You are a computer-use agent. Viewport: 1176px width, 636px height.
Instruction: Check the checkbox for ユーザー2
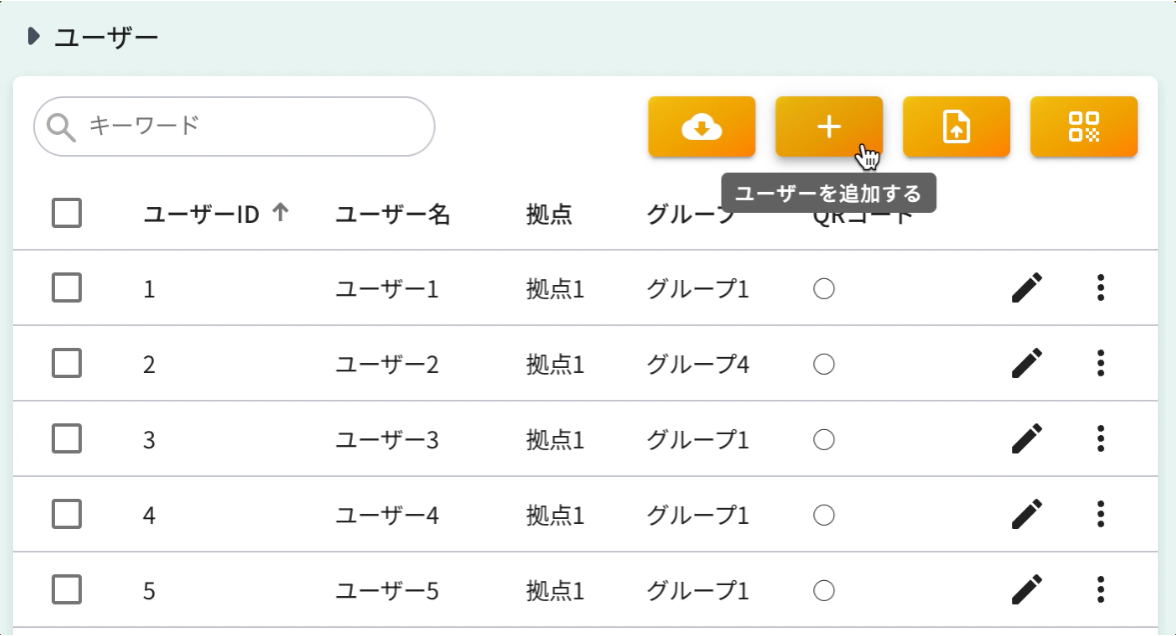[66, 363]
